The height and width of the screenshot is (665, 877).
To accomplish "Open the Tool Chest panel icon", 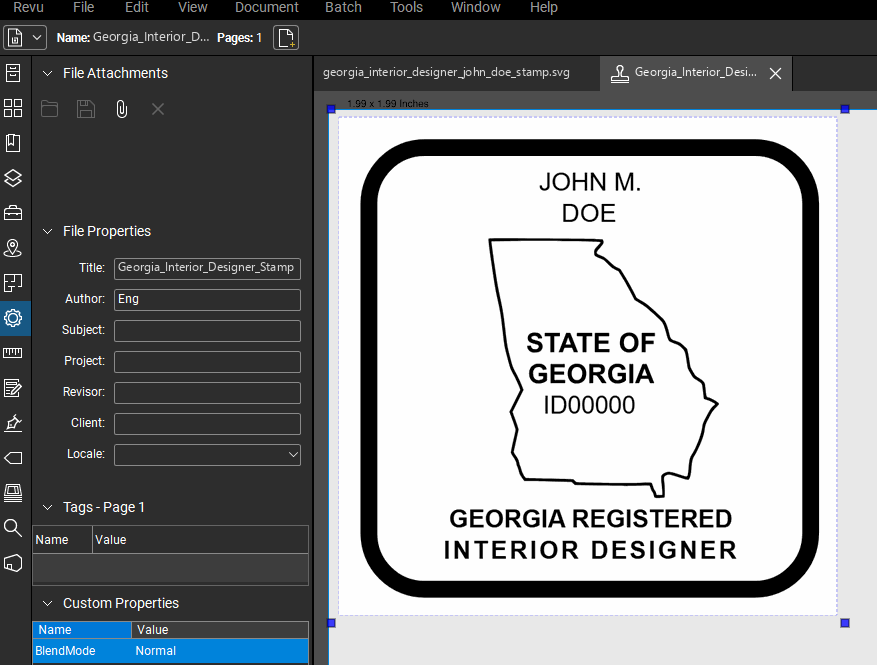I will (13, 213).
